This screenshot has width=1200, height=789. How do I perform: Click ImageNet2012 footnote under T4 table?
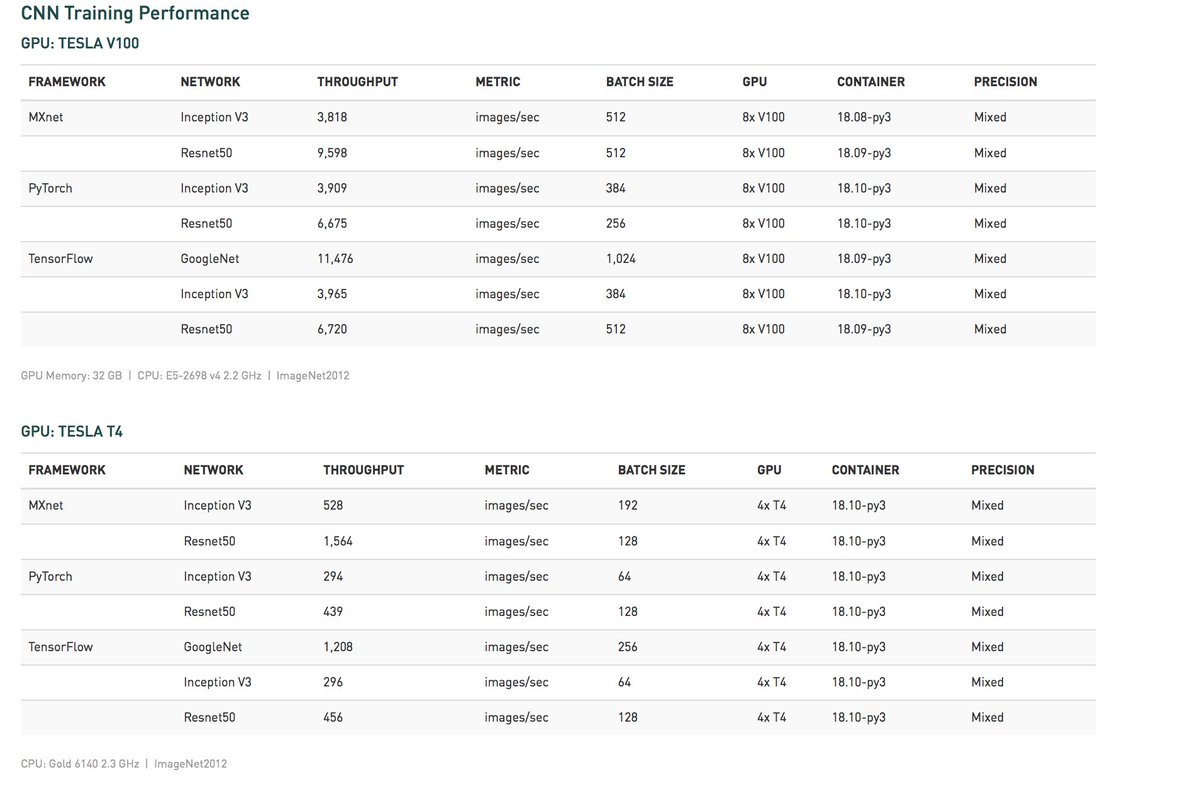coord(190,764)
